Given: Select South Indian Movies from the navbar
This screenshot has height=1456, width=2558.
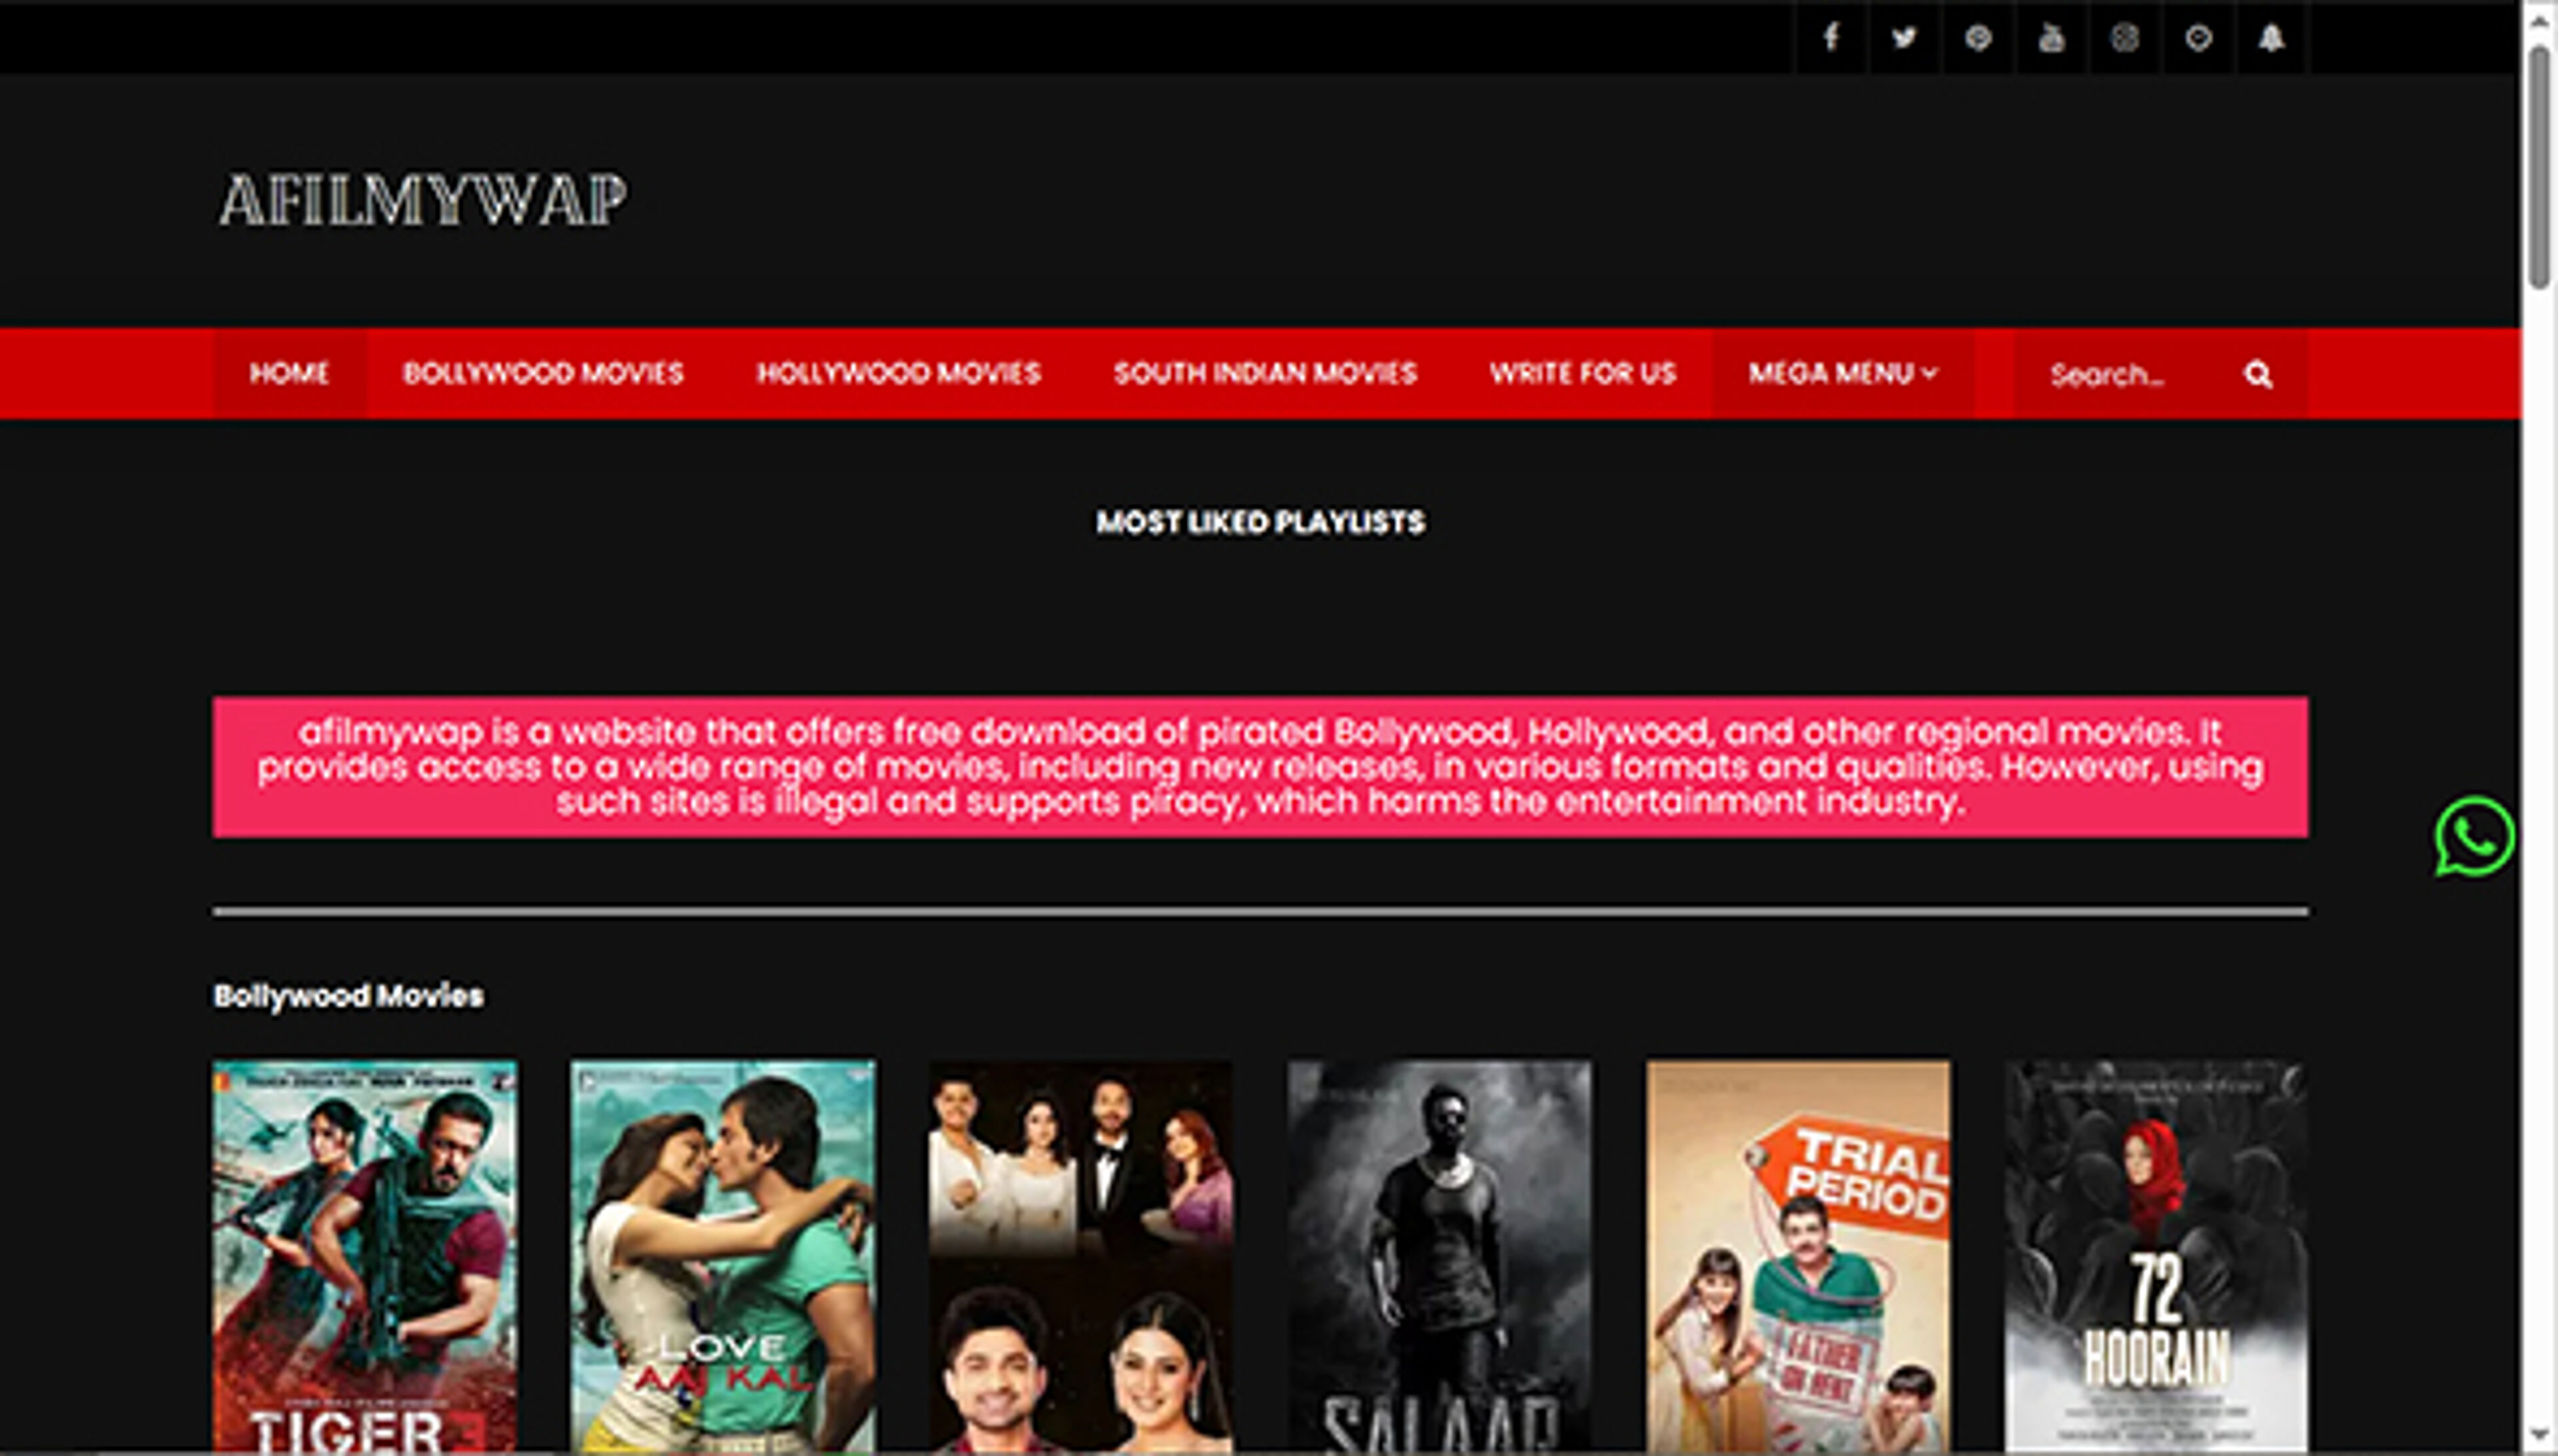Looking at the screenshot, I should (1266, 372).
